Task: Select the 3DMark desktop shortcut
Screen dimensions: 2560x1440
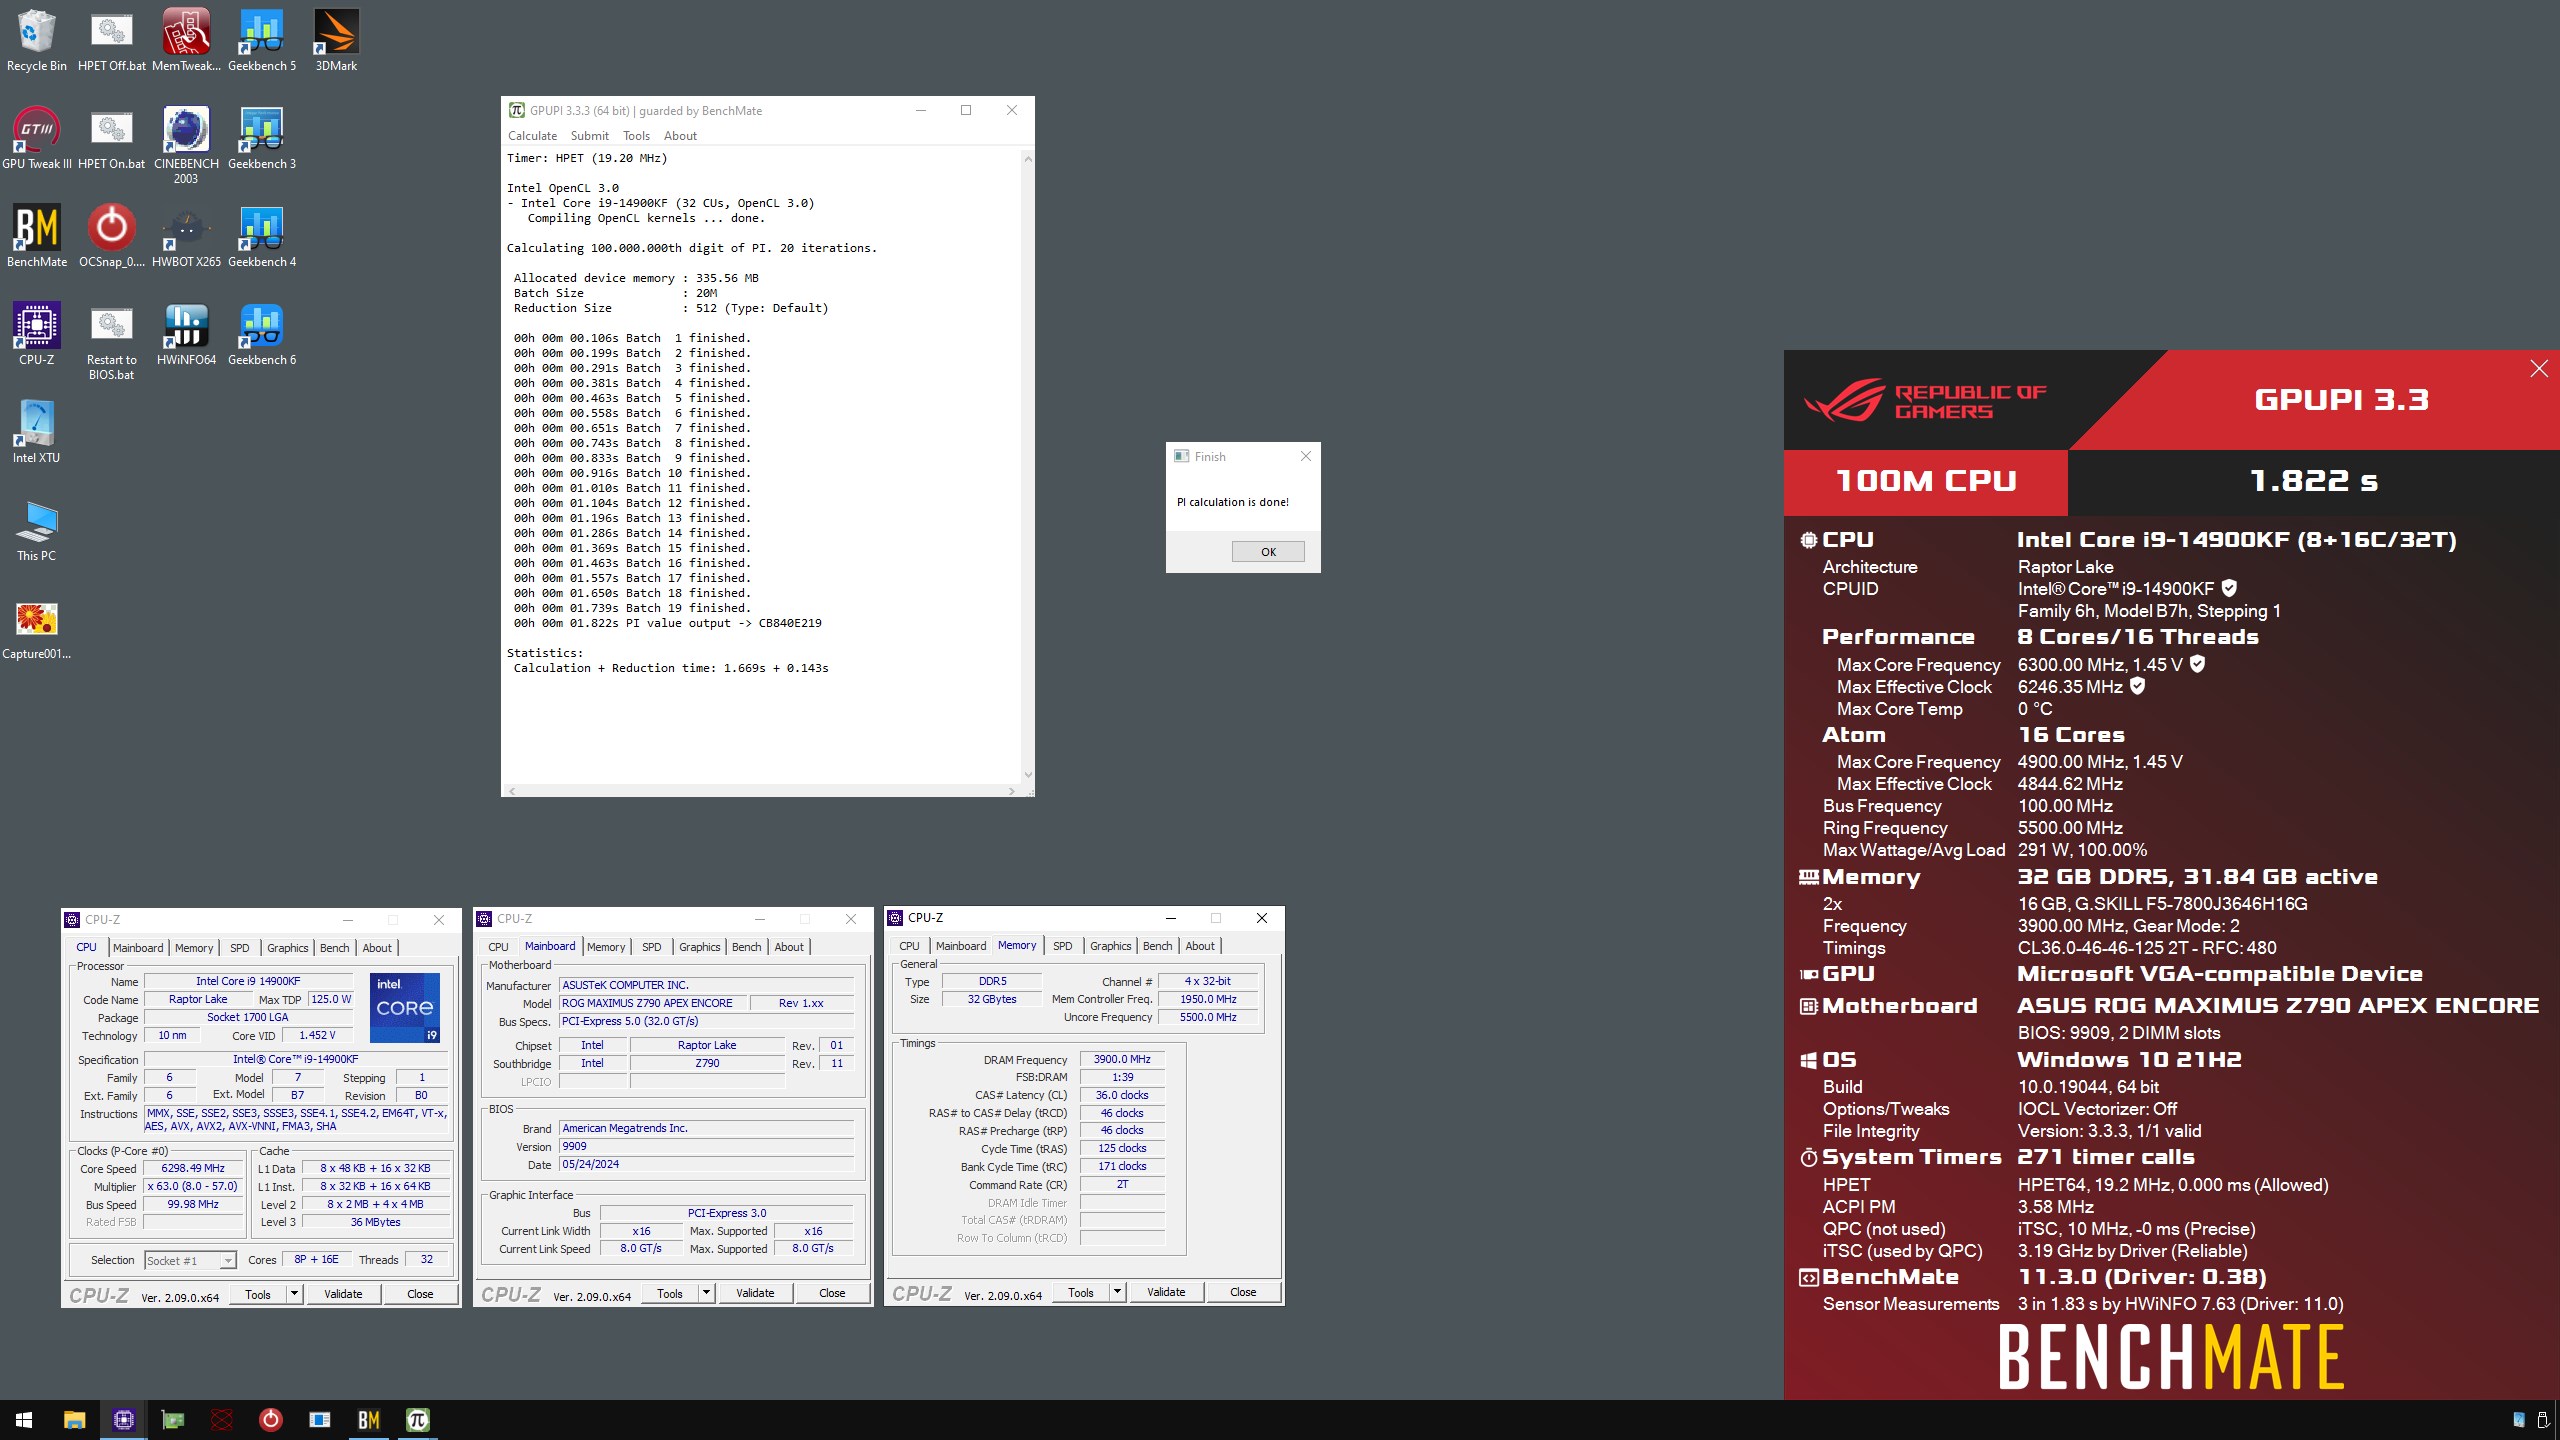Action: [336, 40]
